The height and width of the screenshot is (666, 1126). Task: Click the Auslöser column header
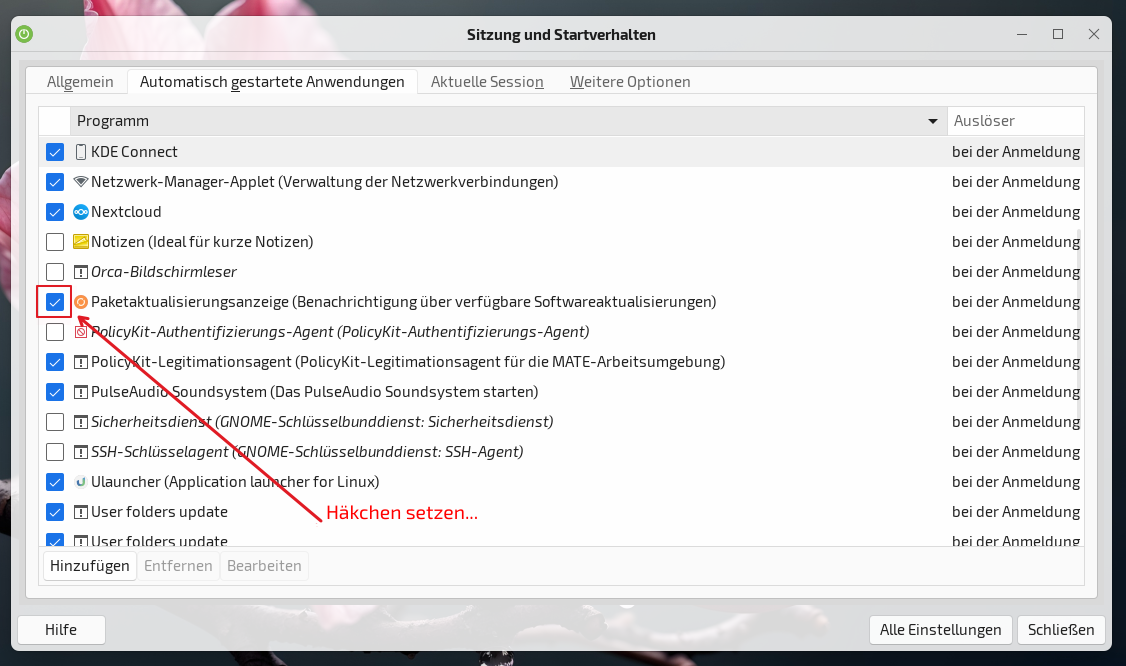click(x=1014, y=121)
